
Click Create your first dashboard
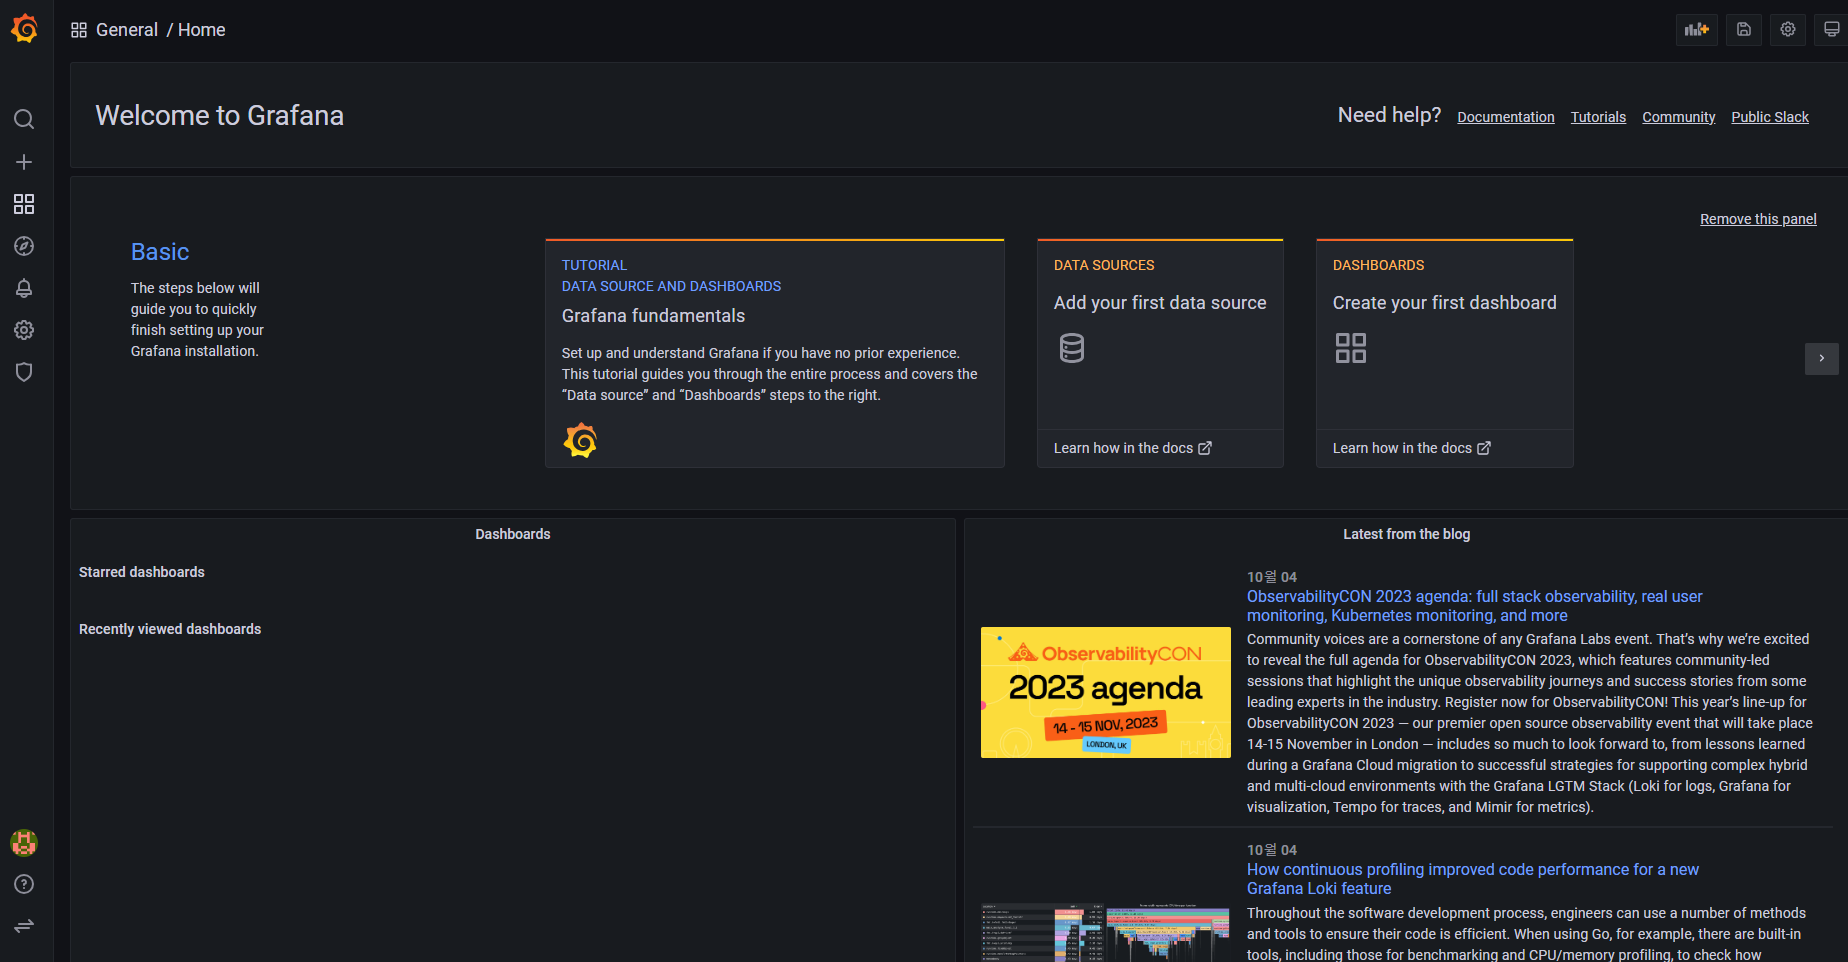(x=1445, y=303)
